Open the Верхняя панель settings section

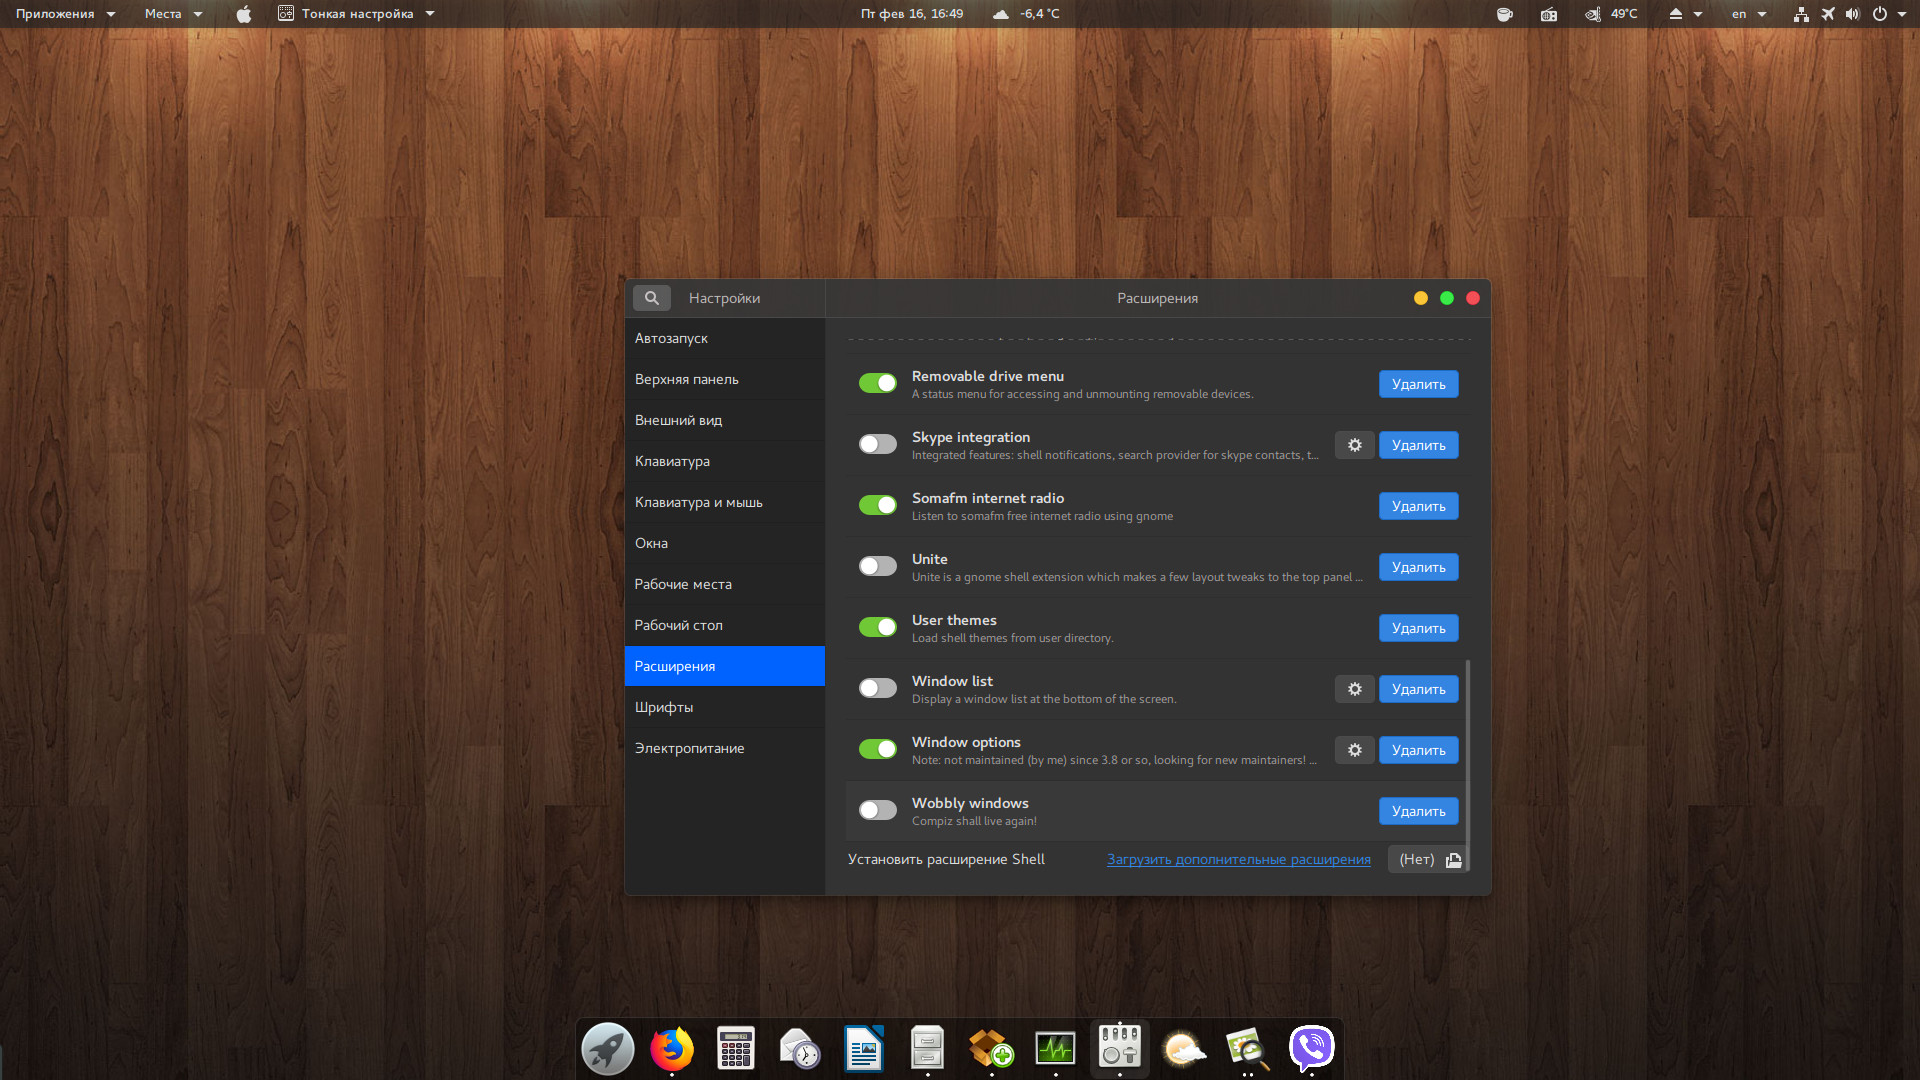[686, 379]
